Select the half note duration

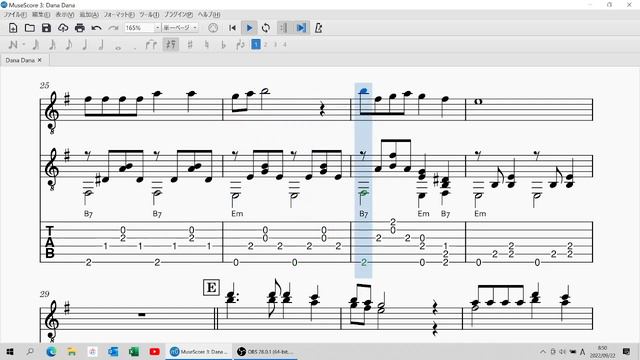101,44
